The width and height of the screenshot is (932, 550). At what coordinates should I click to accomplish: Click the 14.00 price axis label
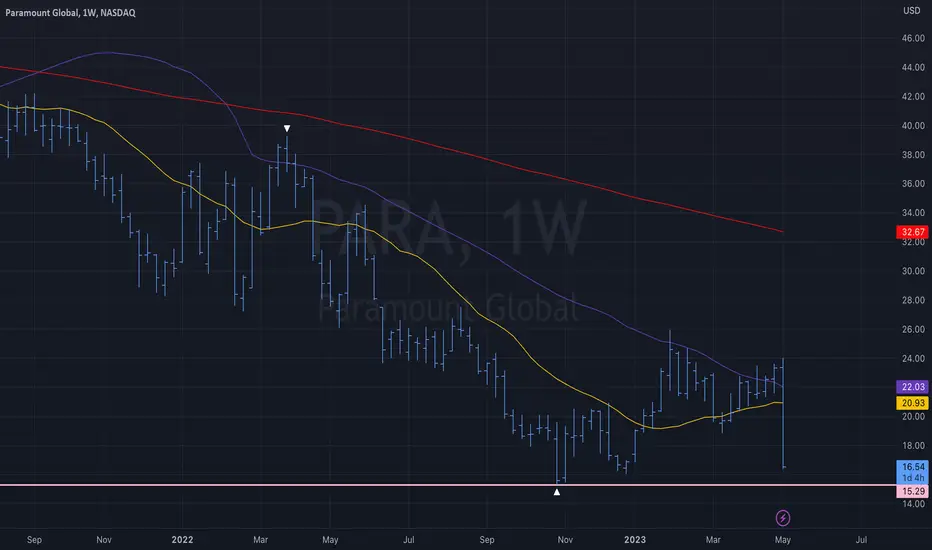[913, 504]
